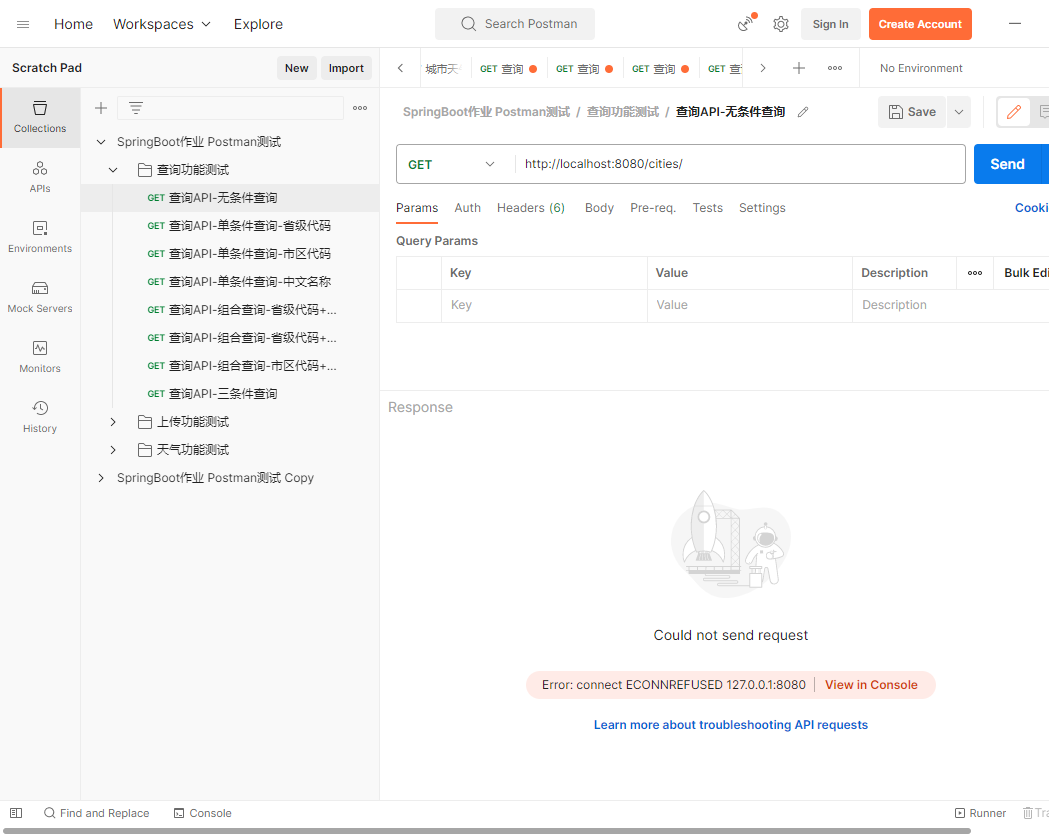Switch to the Headers (6) tab
The image size is (1049, 837).
click(531, 208)
